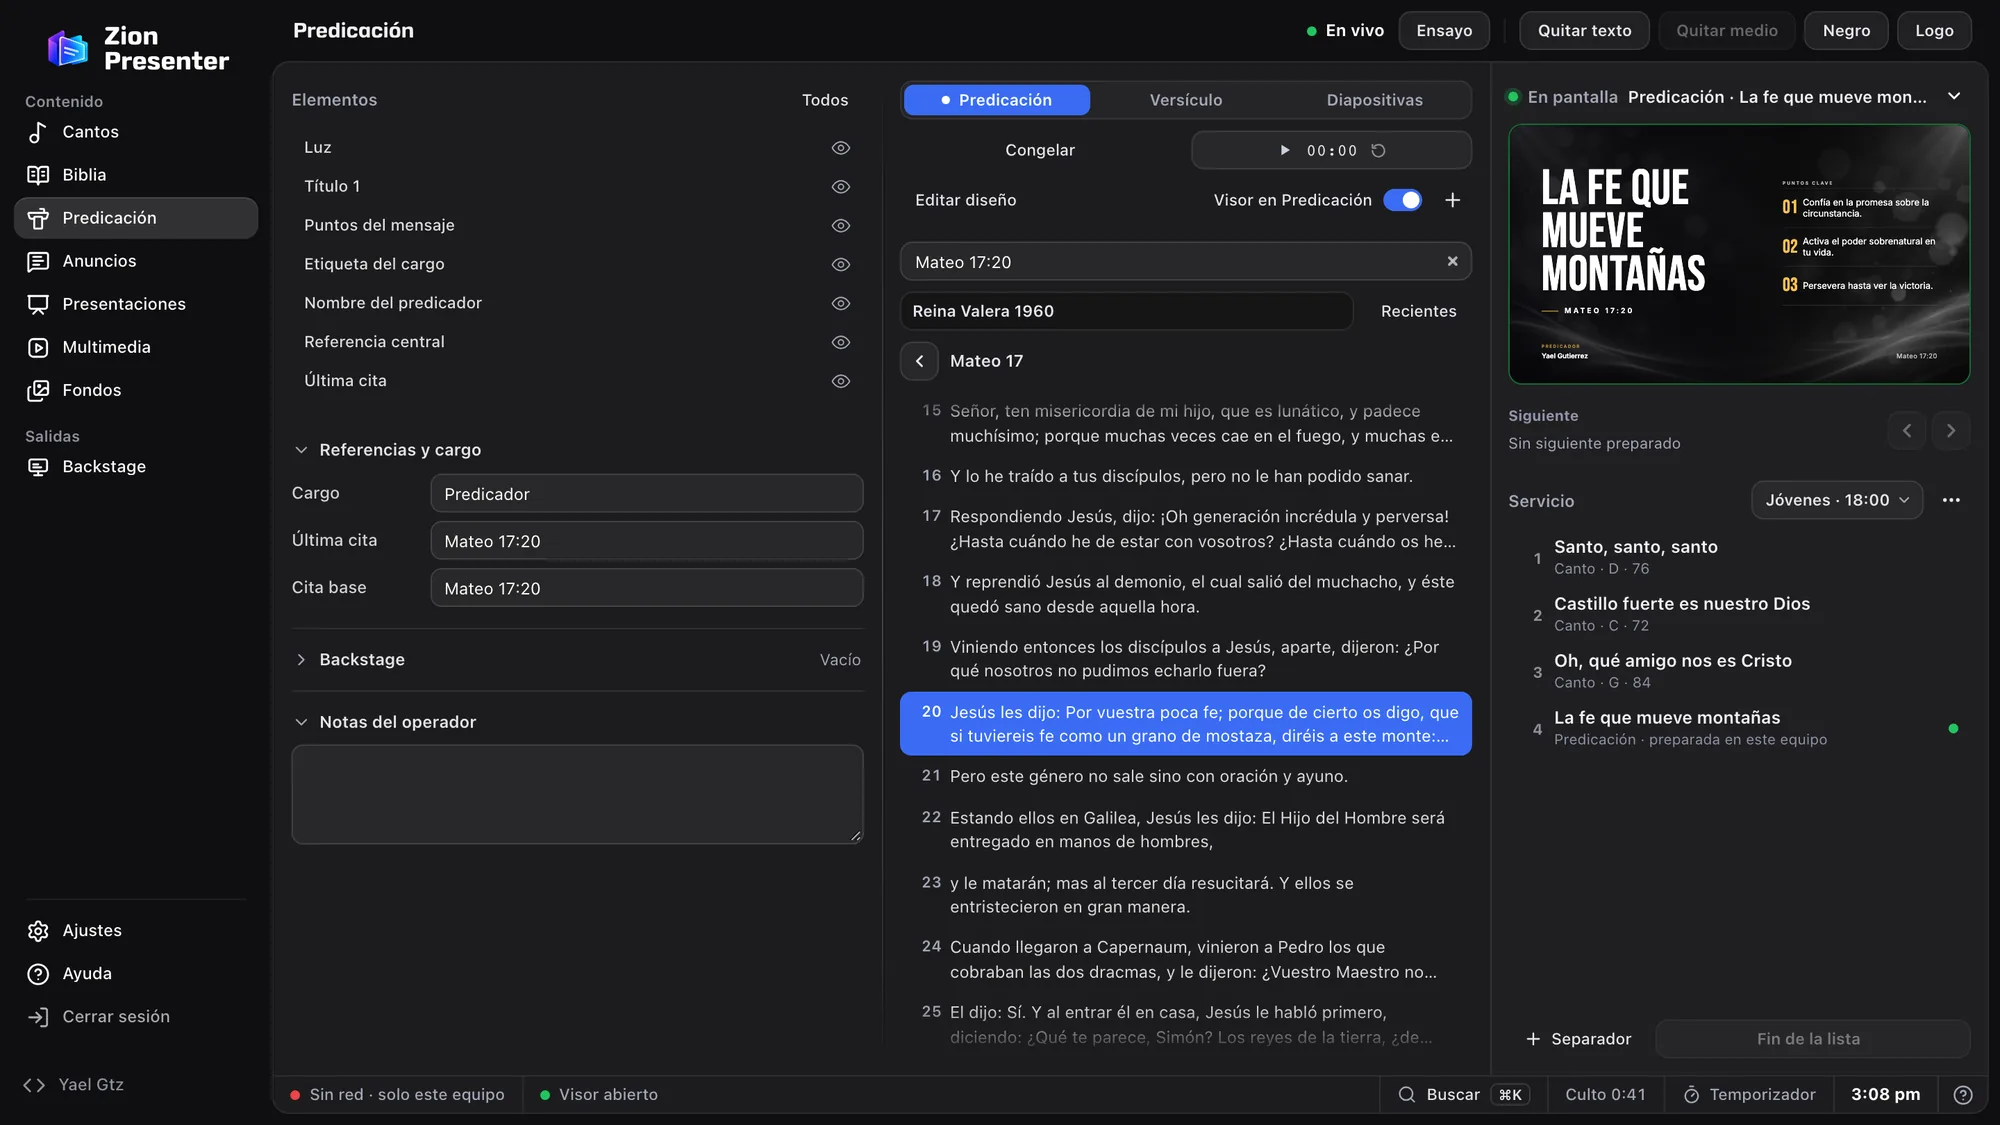
Task: Turn off the Visor en Predicación switch
Action: (1402, 200)
